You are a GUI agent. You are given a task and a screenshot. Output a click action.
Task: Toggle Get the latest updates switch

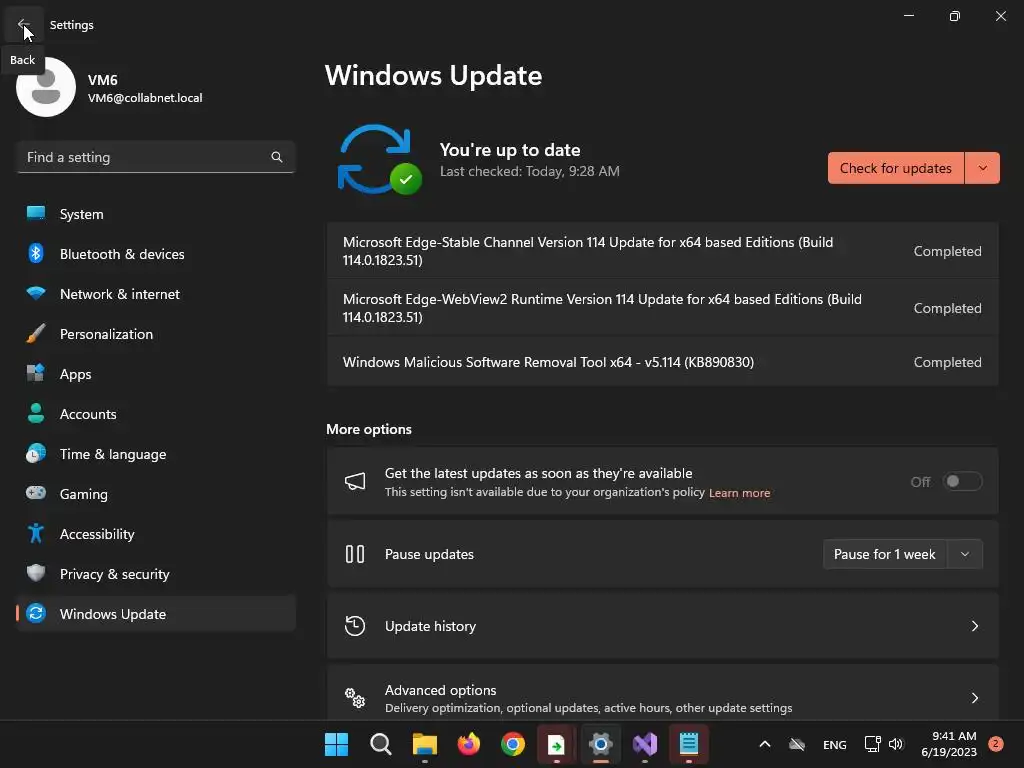[963, 481]
